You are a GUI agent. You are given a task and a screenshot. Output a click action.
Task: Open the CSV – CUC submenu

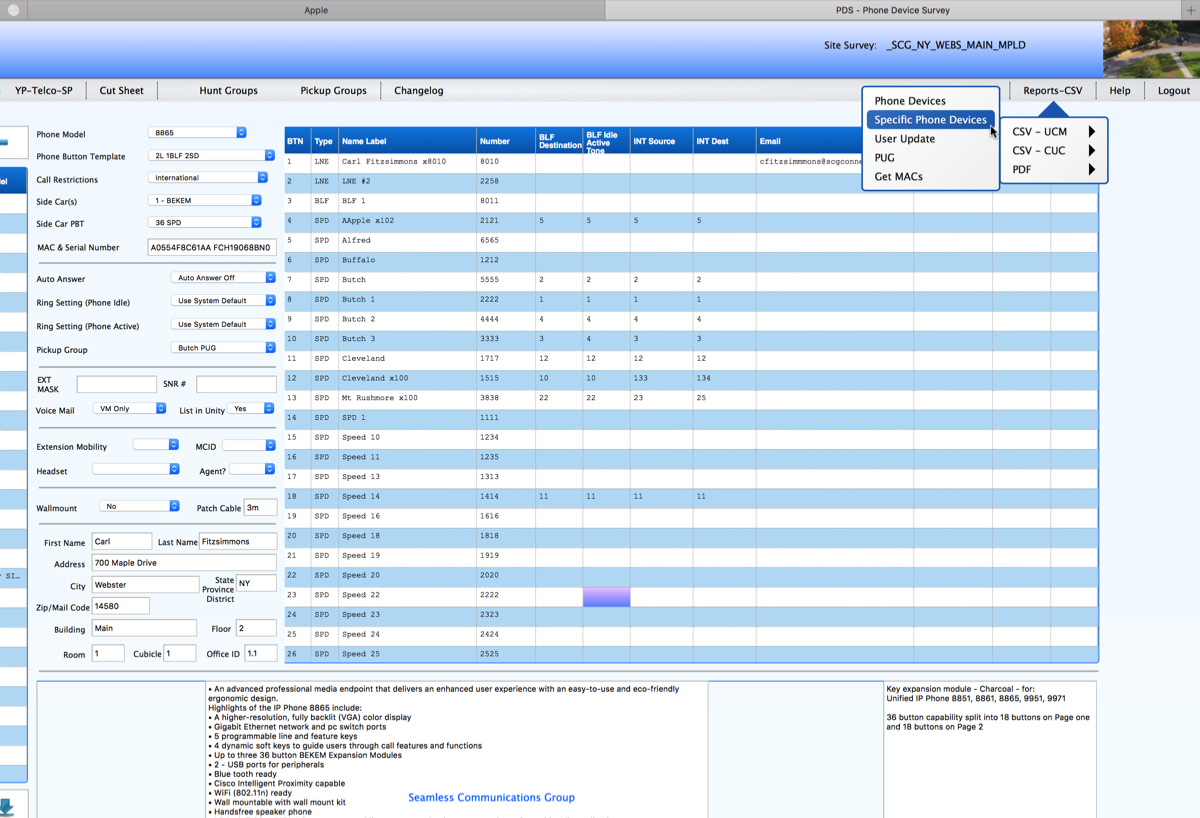click(x=1040, y=151)
